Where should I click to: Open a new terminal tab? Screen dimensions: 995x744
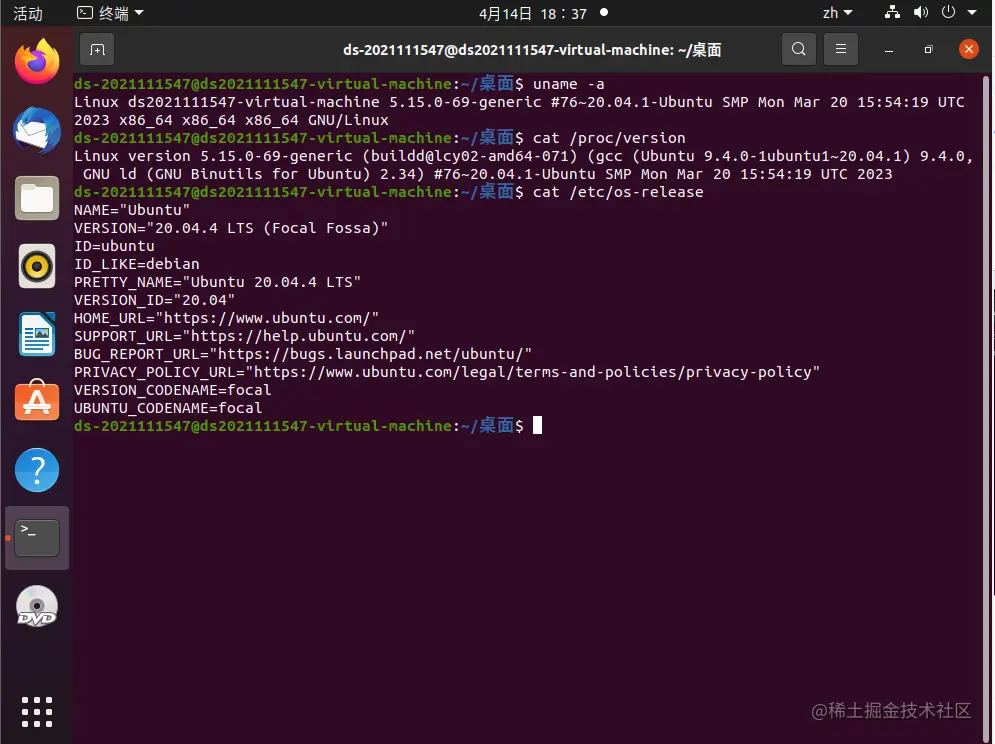(x=97, y=50)
